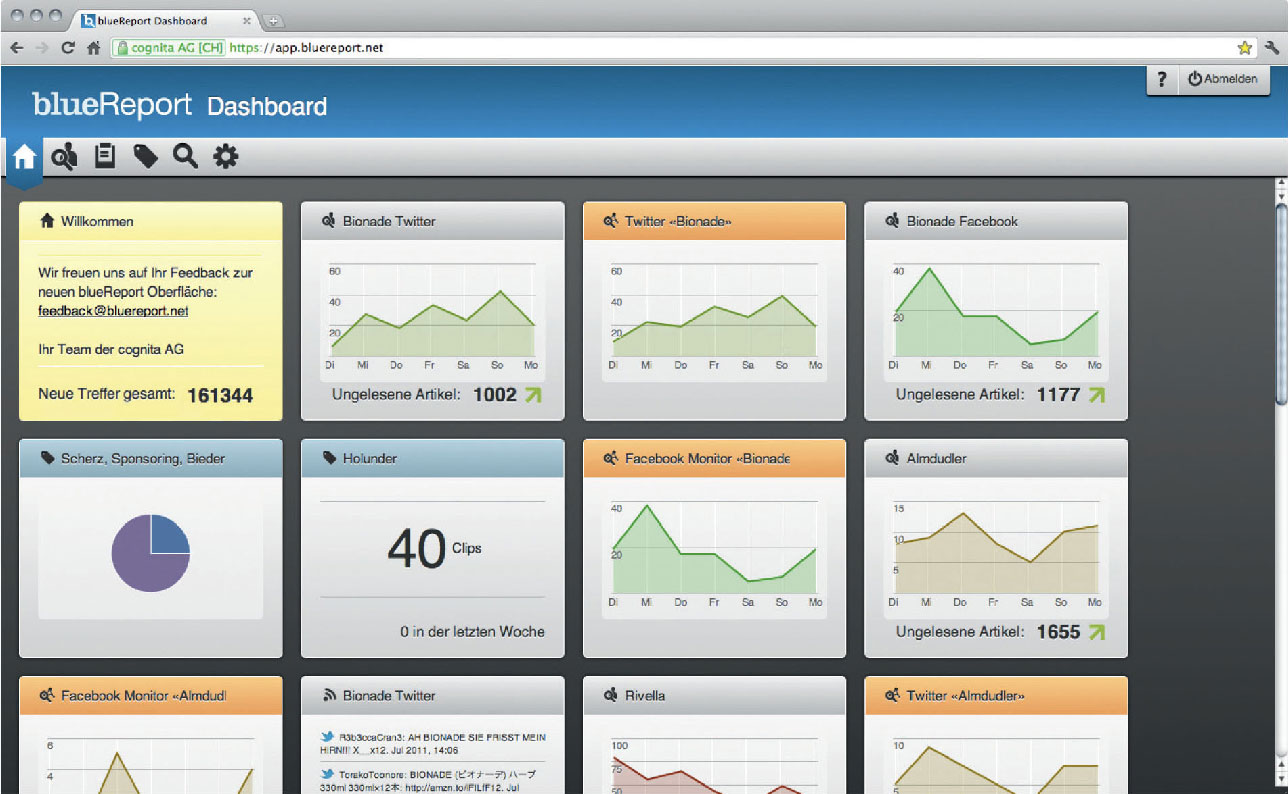1288x794 pixels.
Task: Click the Bionade Twitter widget title
Action: pyautogui.click(x=389, y=221)
